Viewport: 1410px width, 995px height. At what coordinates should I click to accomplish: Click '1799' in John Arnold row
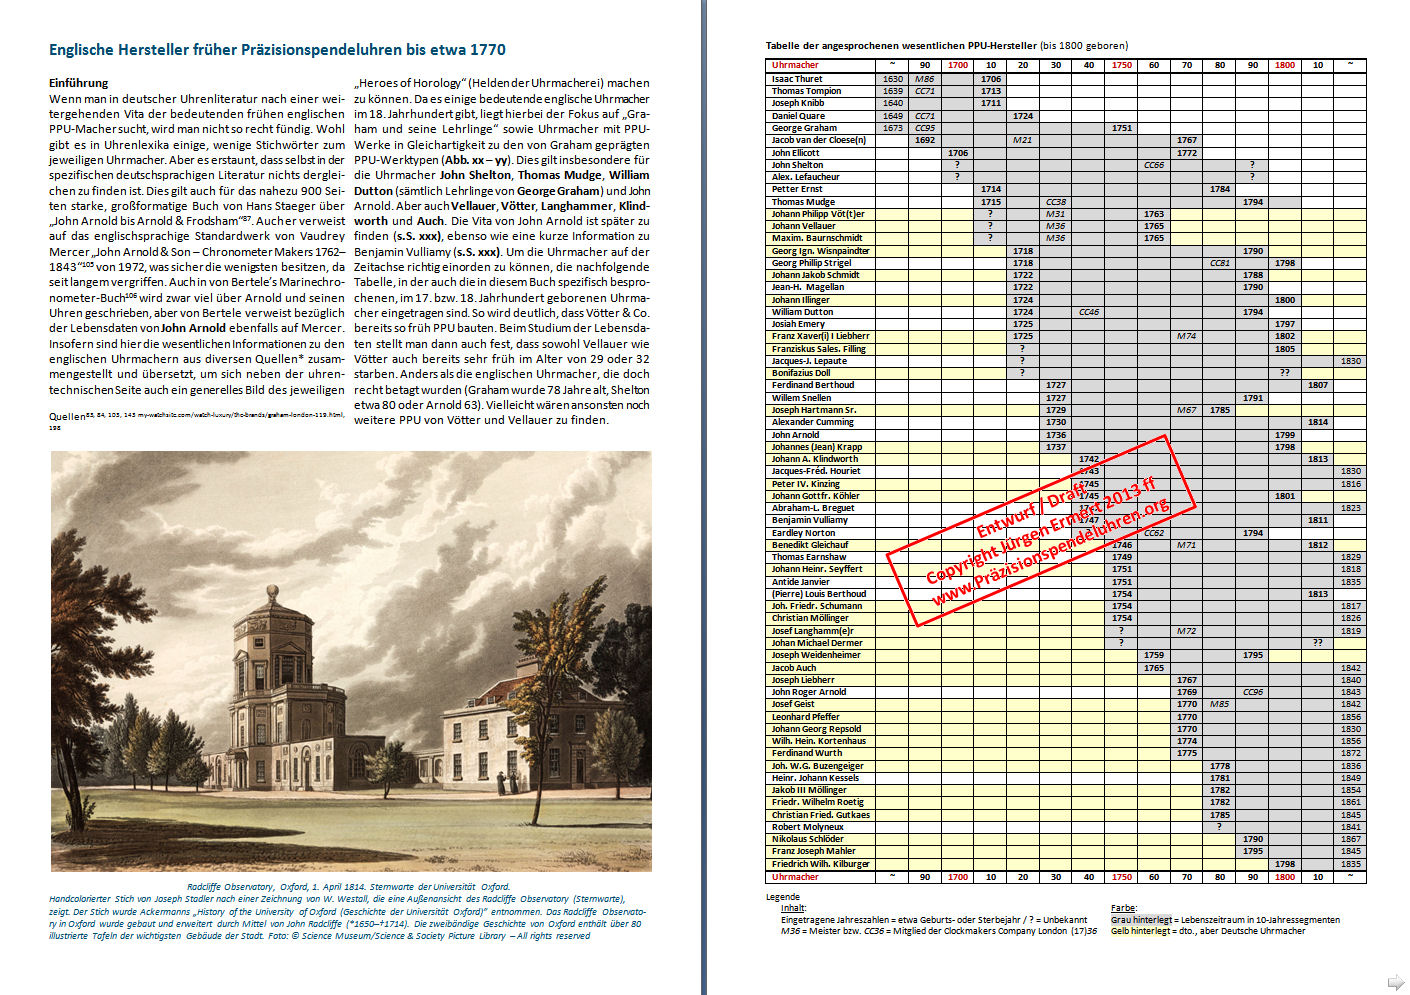[1285, 435]
